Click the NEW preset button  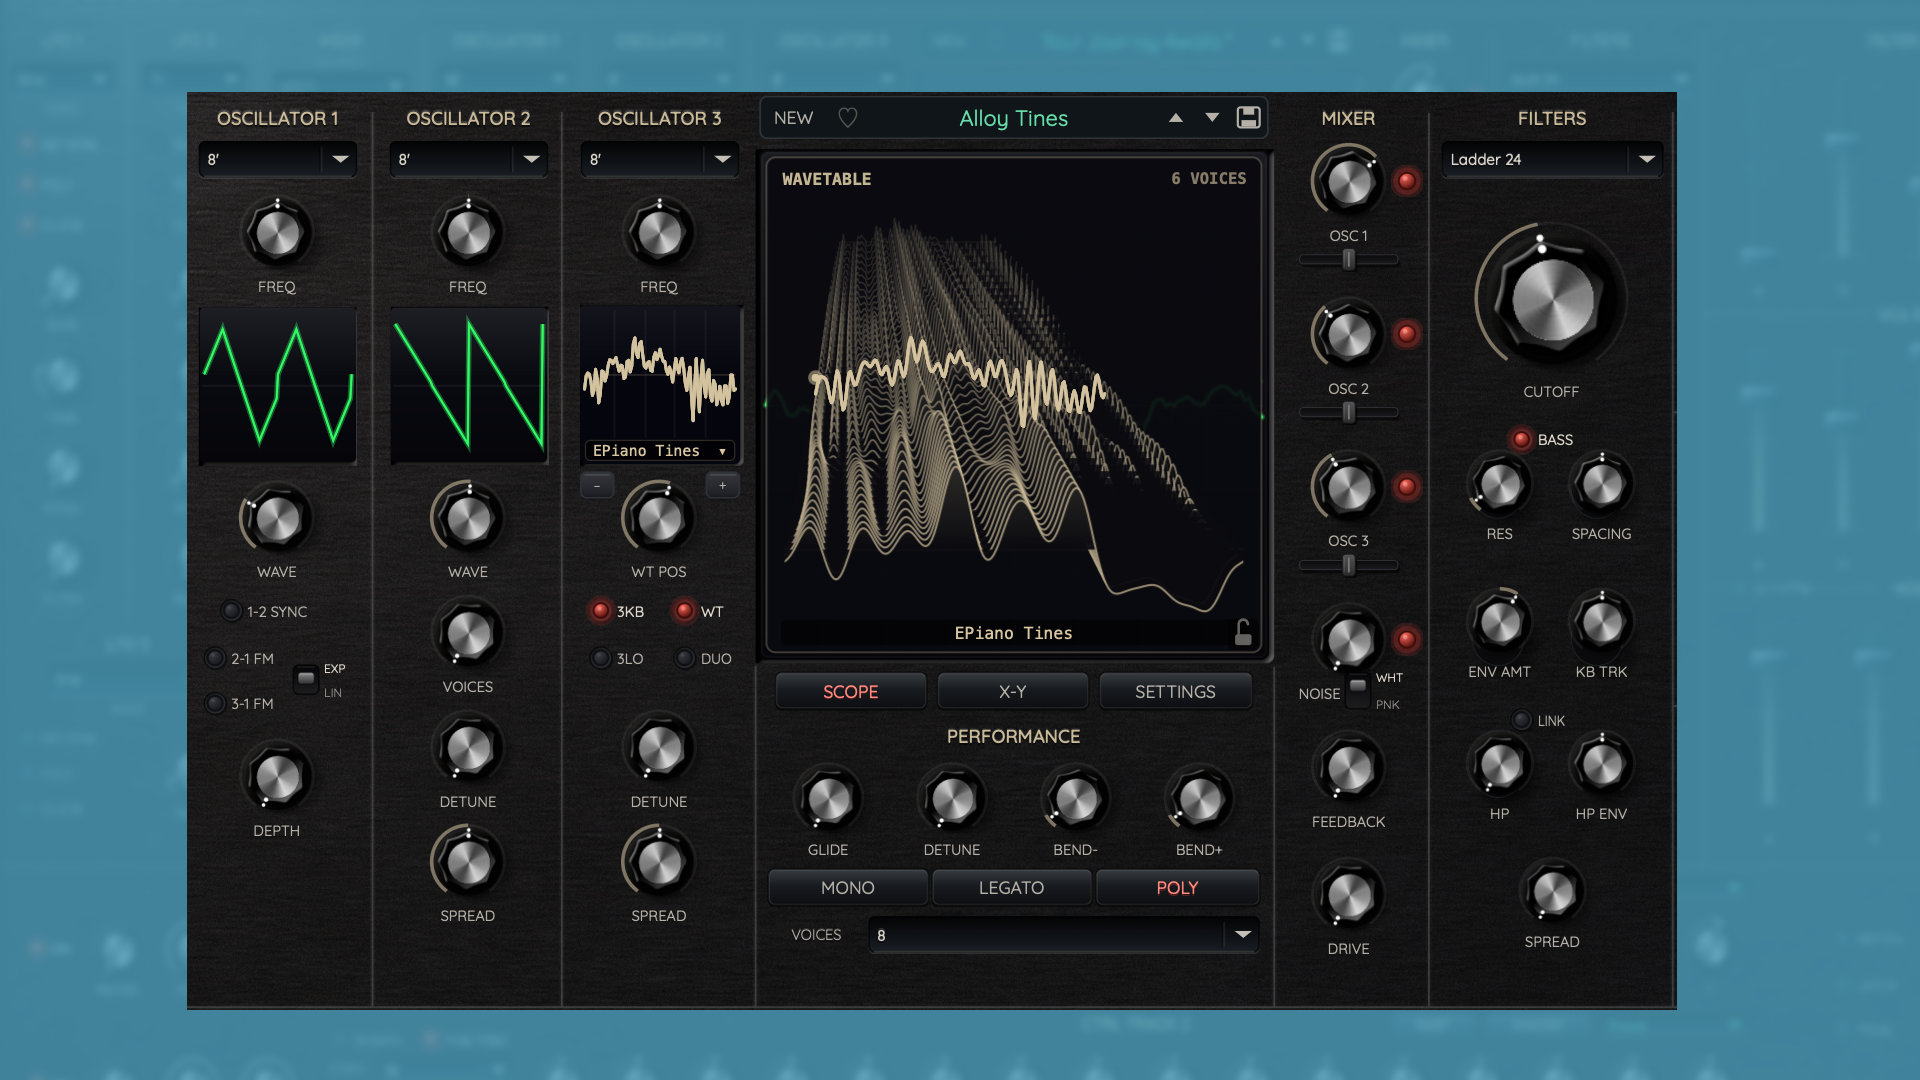[793, 118]
